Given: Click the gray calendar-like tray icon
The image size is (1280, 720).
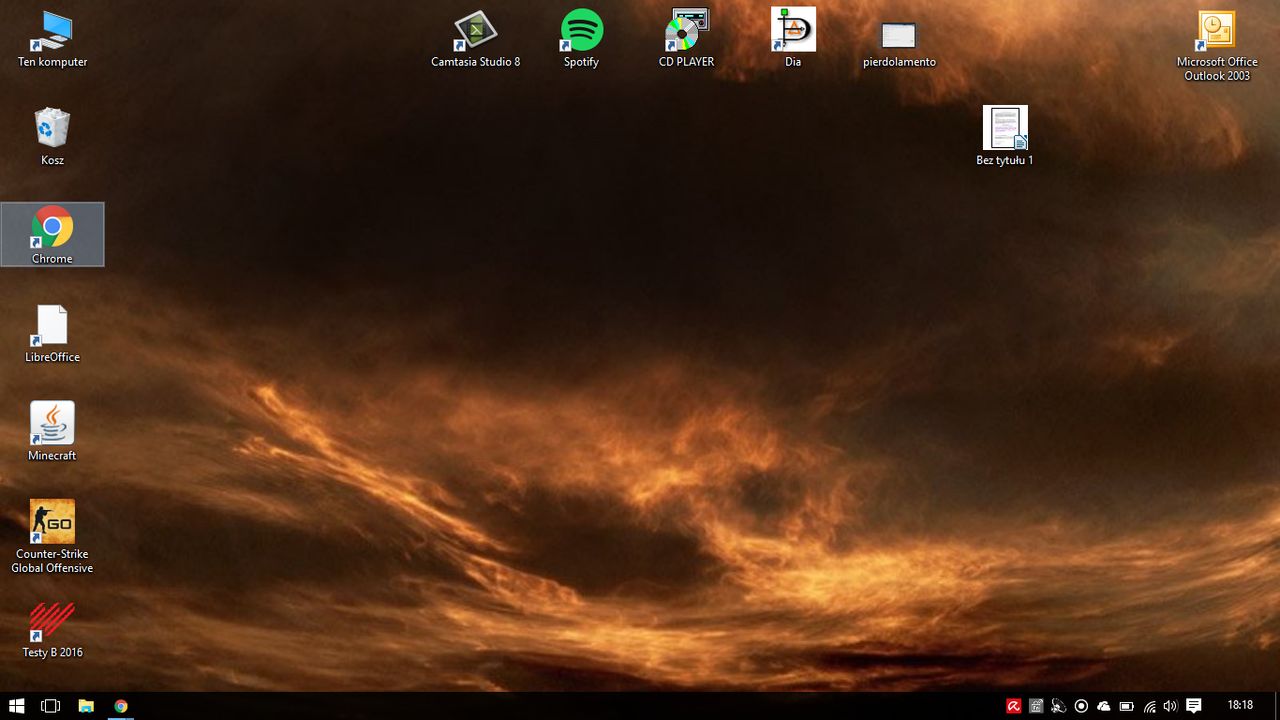Looking at the screenshot, I should click(1036, 706).
